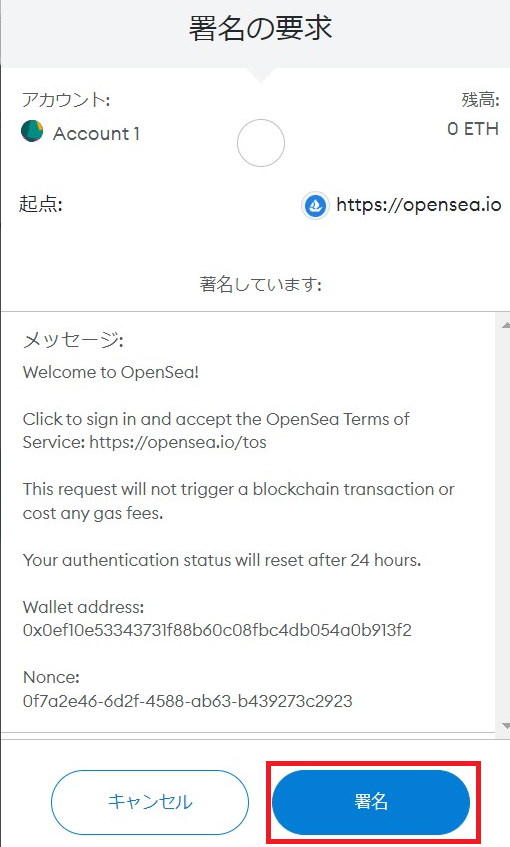Click the message scroll down arrow
The height and width of the screenshot is (847, 510).
(x=505, y=726)
